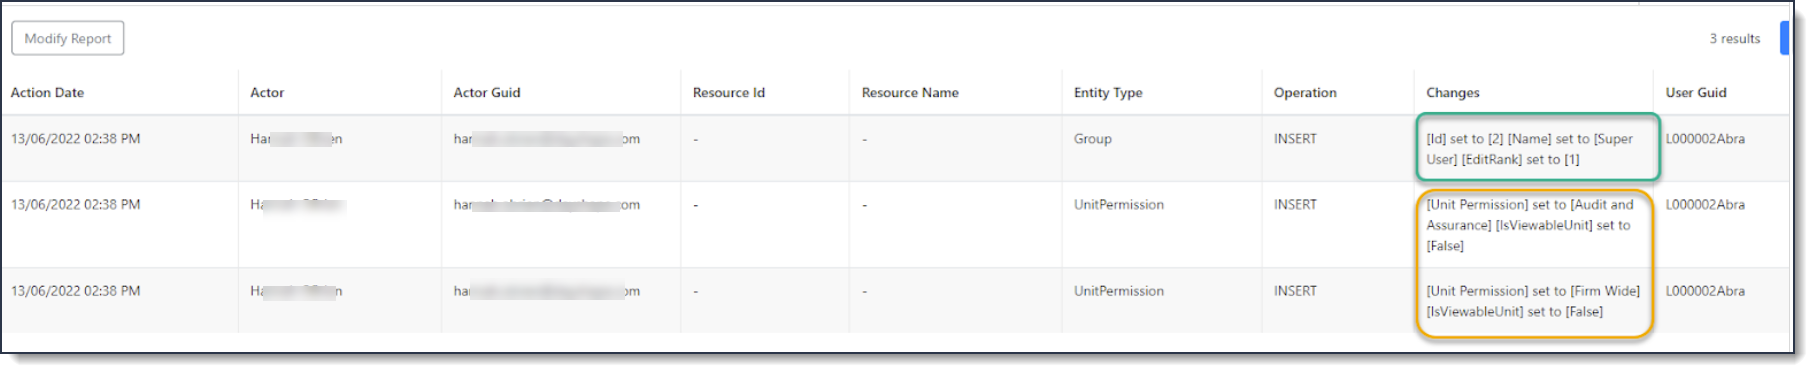Click the Resource Name column header
Image resolution: width=1815 pixels, height=374 pixels.
(x=910, y=92)
